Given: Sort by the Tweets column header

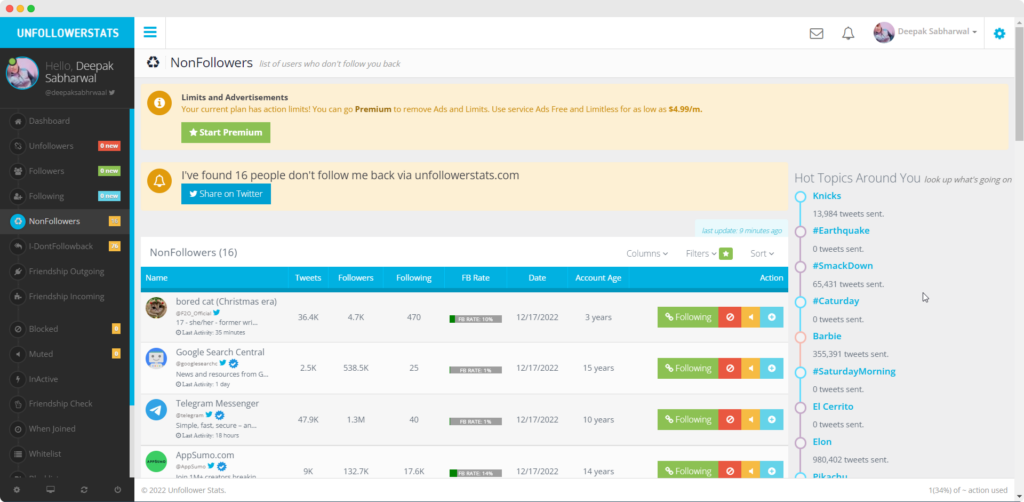Looking at the screenshot, I should tap(308, 278).
